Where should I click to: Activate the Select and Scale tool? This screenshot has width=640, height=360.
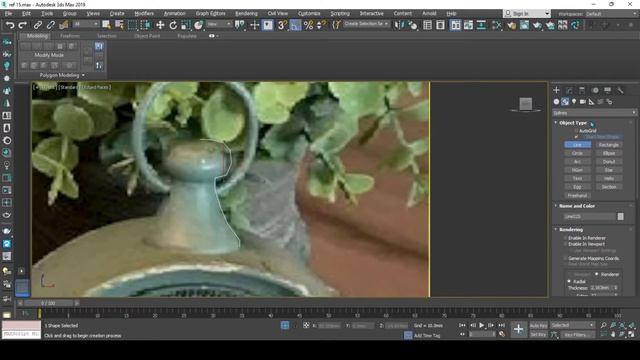point(186,25)
